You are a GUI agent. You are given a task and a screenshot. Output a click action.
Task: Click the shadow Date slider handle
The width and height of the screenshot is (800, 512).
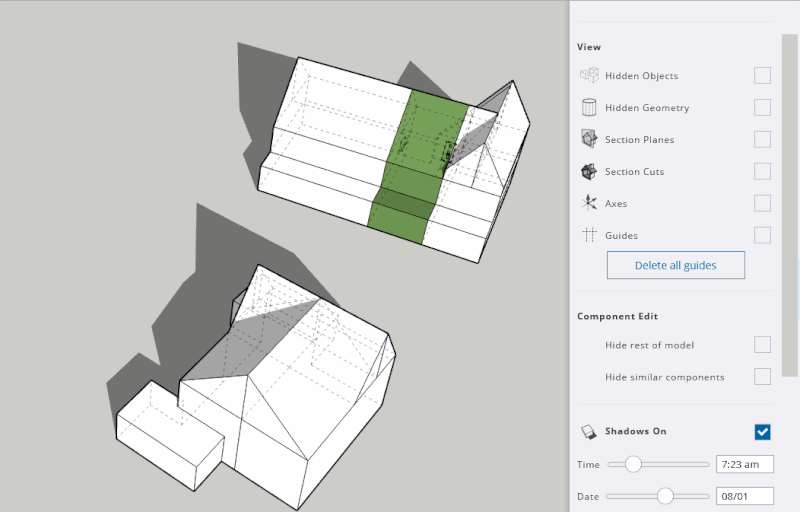click(x=665, y=496)
